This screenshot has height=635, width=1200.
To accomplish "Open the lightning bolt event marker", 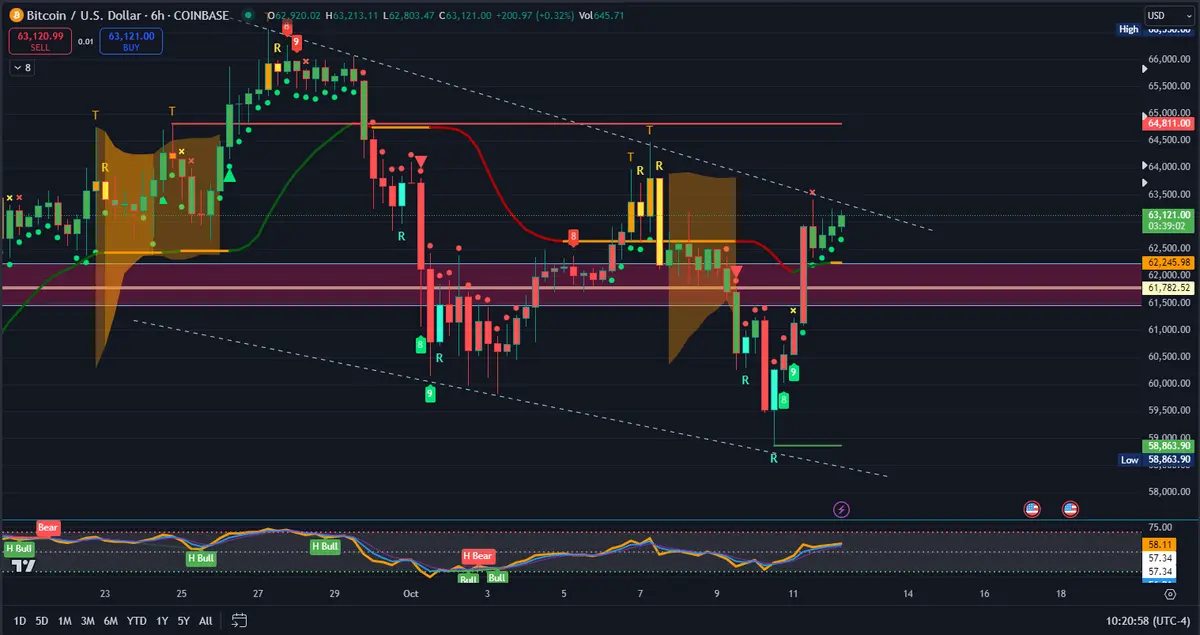I will pos(841,509).
